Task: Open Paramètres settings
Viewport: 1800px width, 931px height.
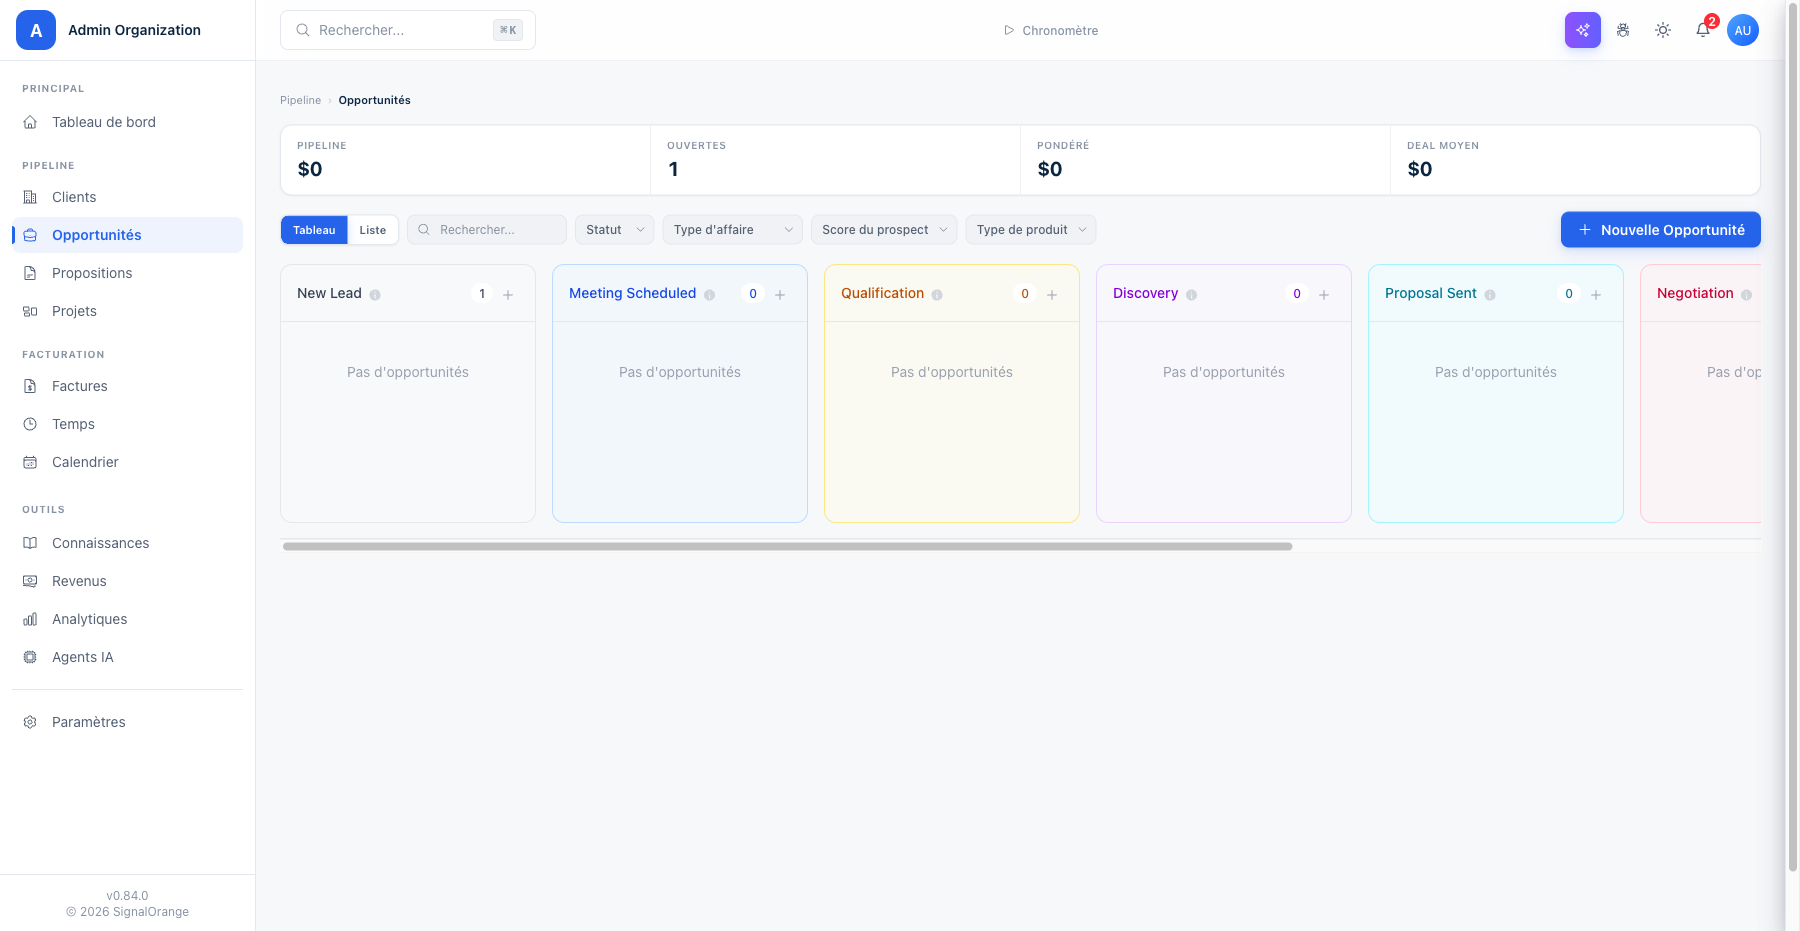Action: pos(127,722)
